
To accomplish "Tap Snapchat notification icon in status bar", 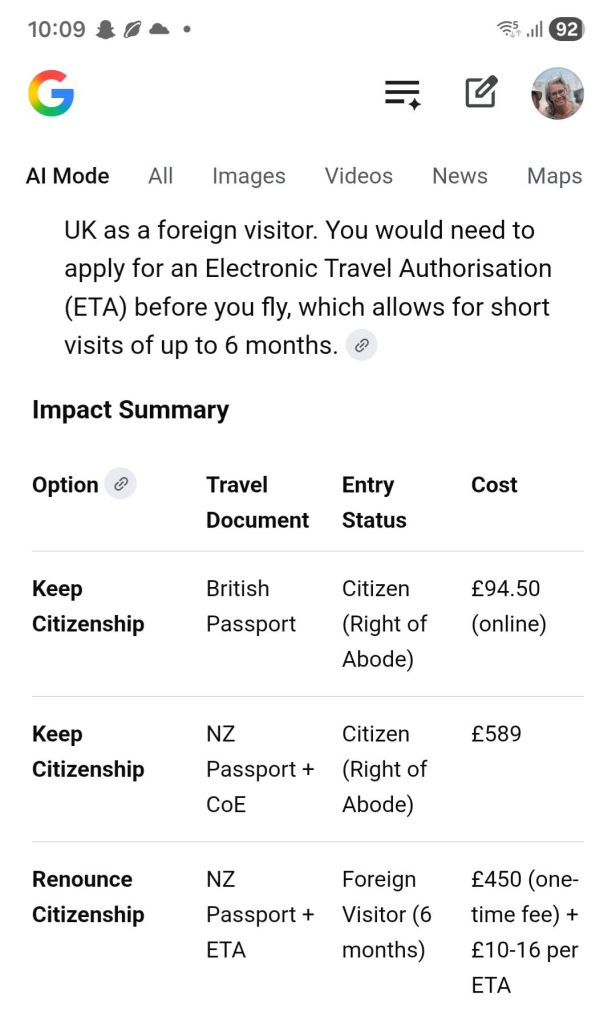I will (x=105, y=30).
